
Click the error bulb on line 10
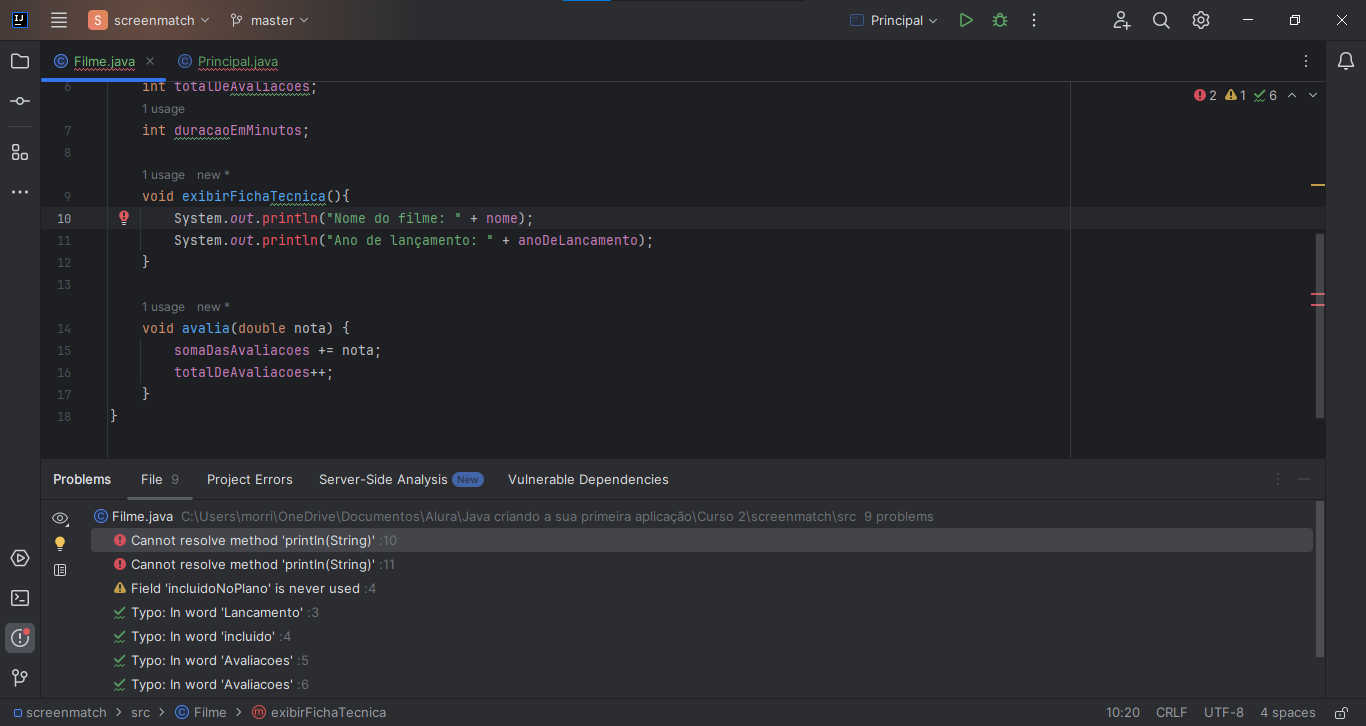click(x=124, y=217)
